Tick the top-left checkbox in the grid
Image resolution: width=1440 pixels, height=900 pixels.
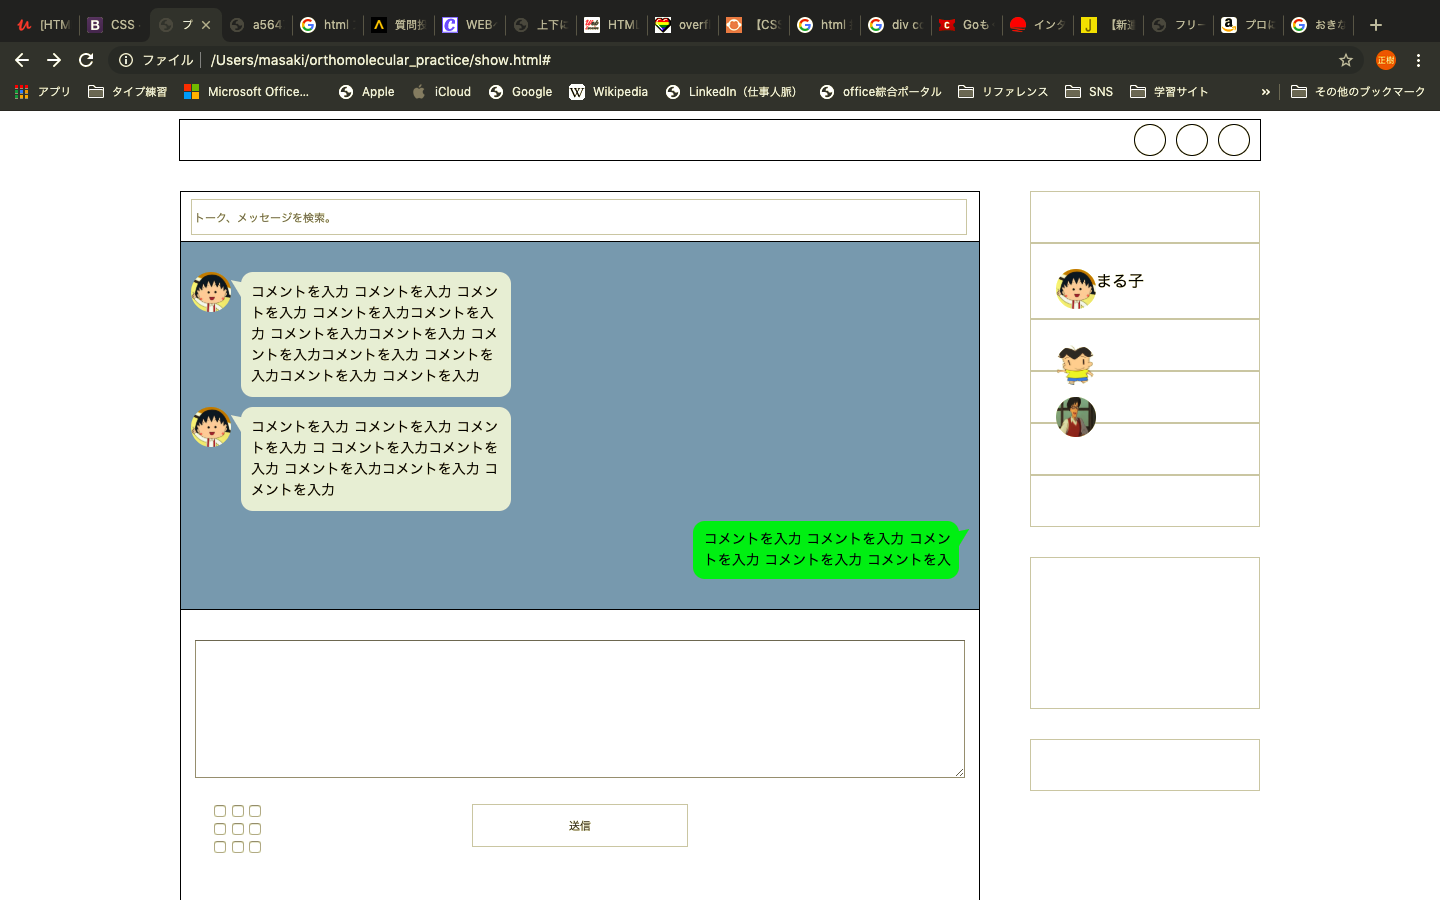(220, 811)
